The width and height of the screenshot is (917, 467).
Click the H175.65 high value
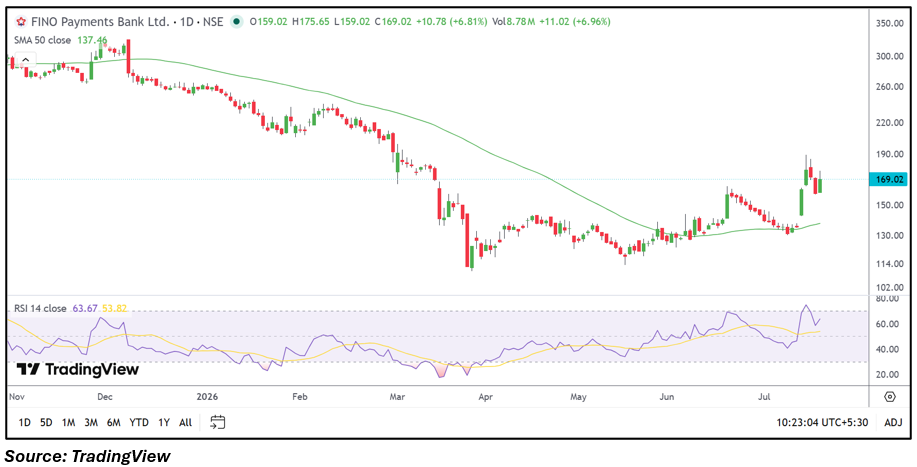pyautogui.click(x=312, y=22)
